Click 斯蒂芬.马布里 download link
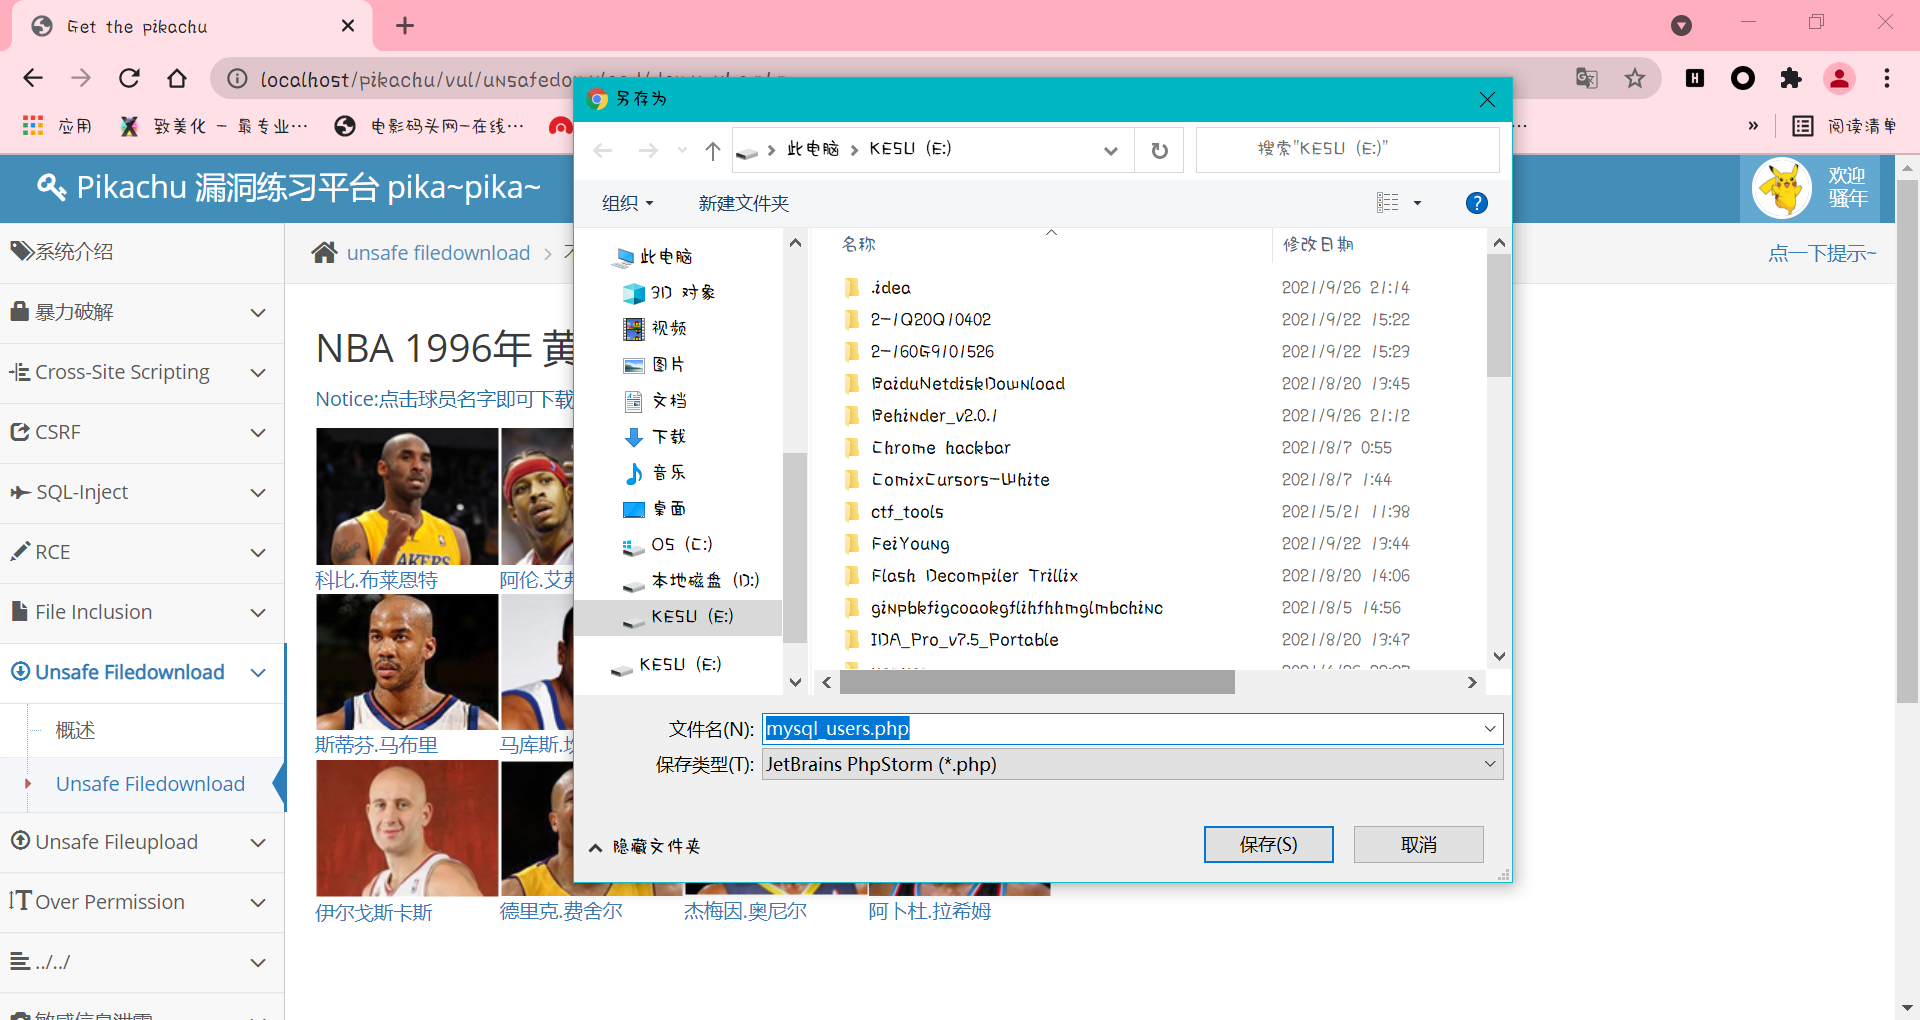The width and height of the screenshot is (1920, 1020). tap(376, 745)
